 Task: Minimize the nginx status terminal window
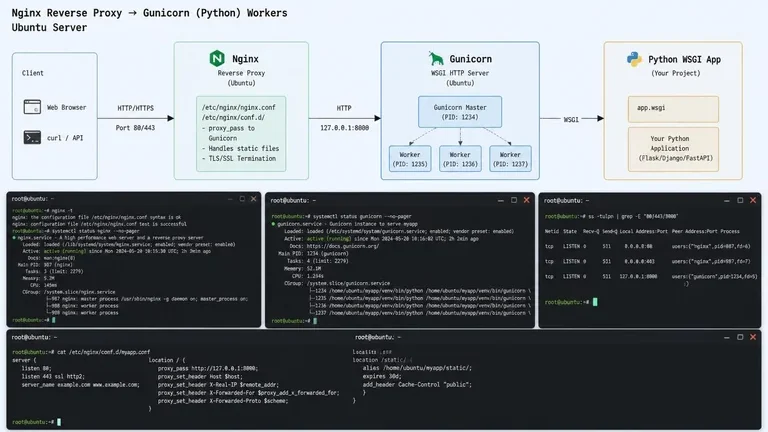tap(230, 199)
